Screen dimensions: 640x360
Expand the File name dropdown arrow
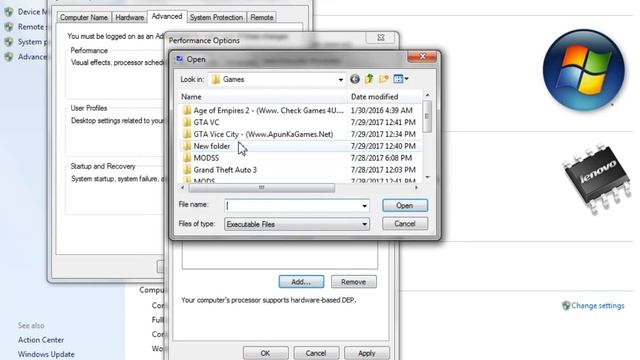point(364,206)
